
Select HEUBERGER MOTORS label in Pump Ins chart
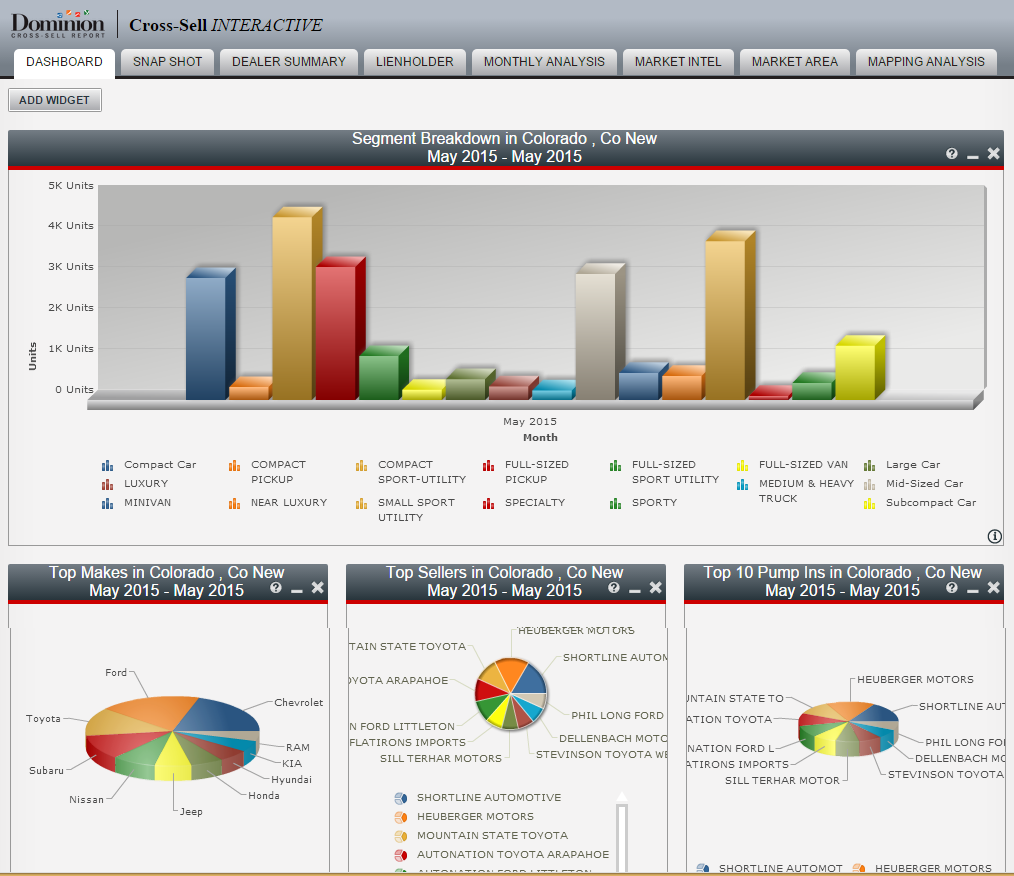[x=915, y=679]
